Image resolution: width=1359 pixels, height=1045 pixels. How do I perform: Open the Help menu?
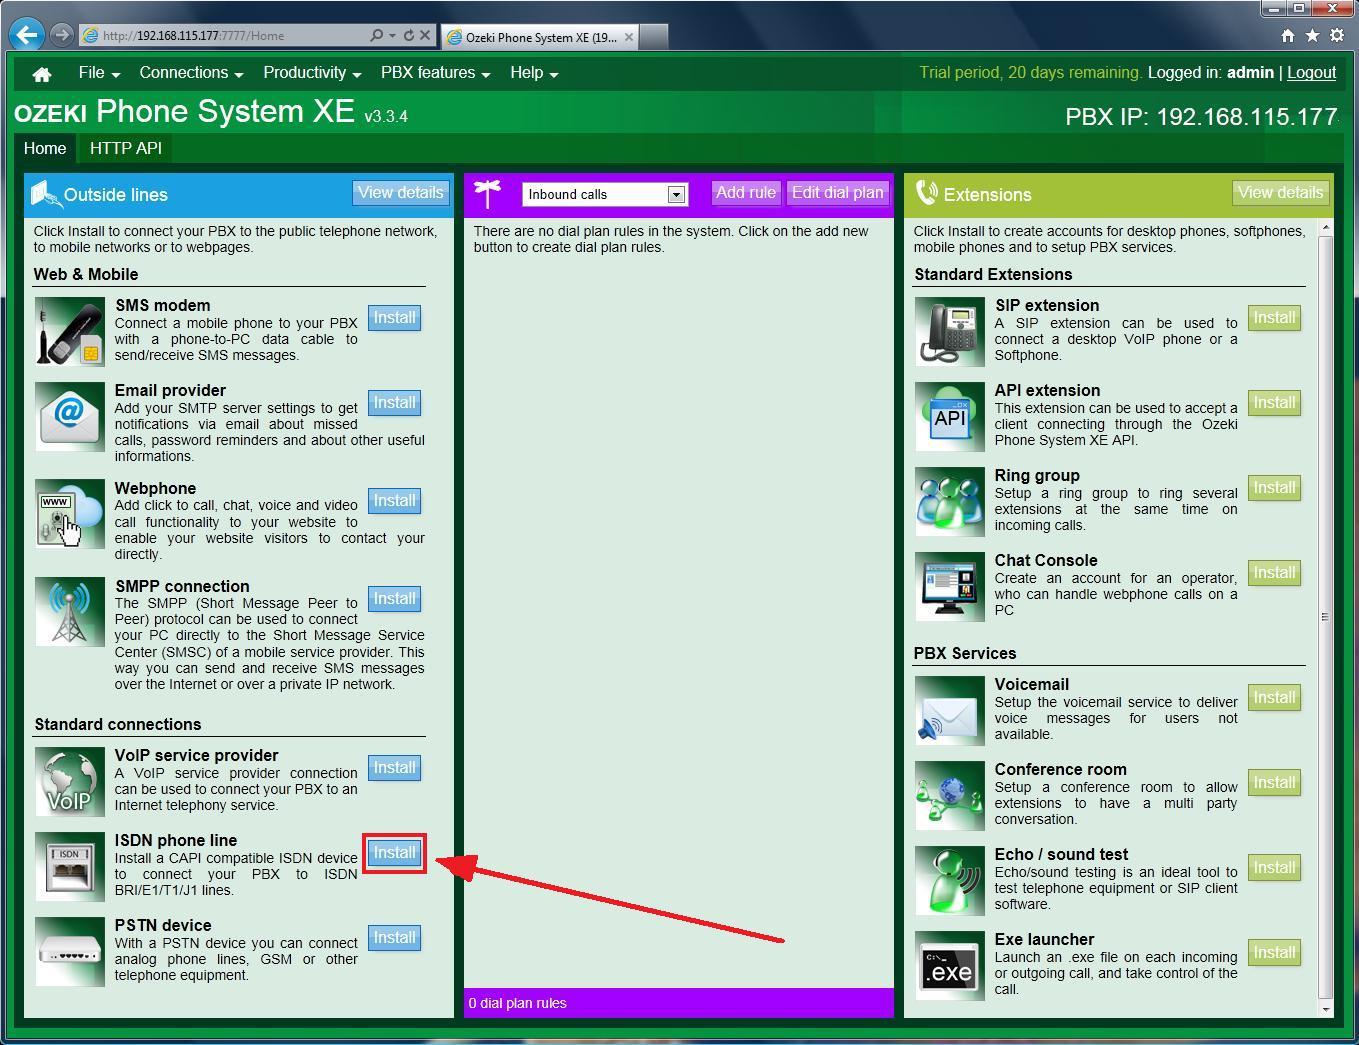[534, 73]
